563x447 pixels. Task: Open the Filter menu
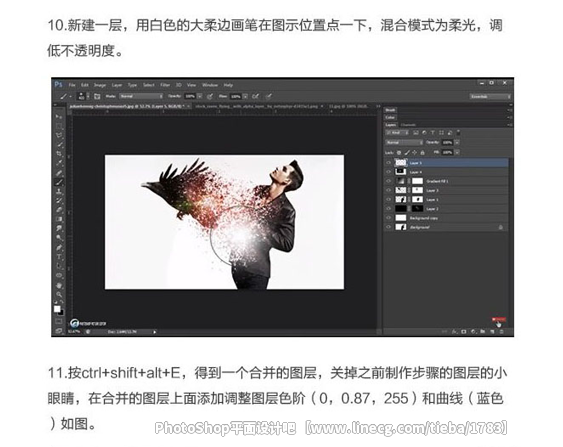pos(165,85)
